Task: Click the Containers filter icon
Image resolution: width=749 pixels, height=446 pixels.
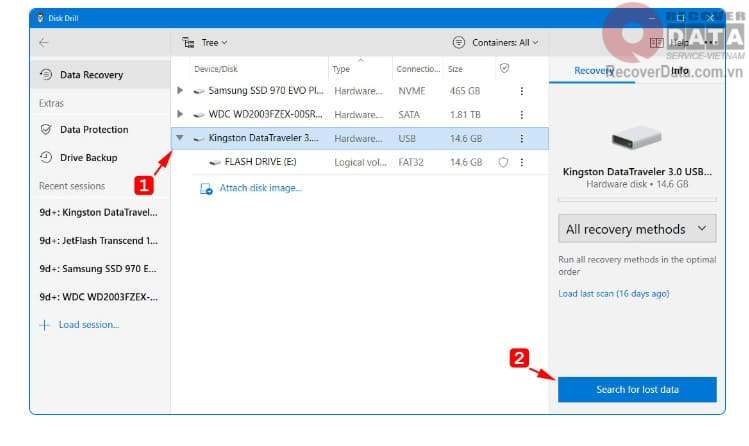Action: [x=459, y=42]
